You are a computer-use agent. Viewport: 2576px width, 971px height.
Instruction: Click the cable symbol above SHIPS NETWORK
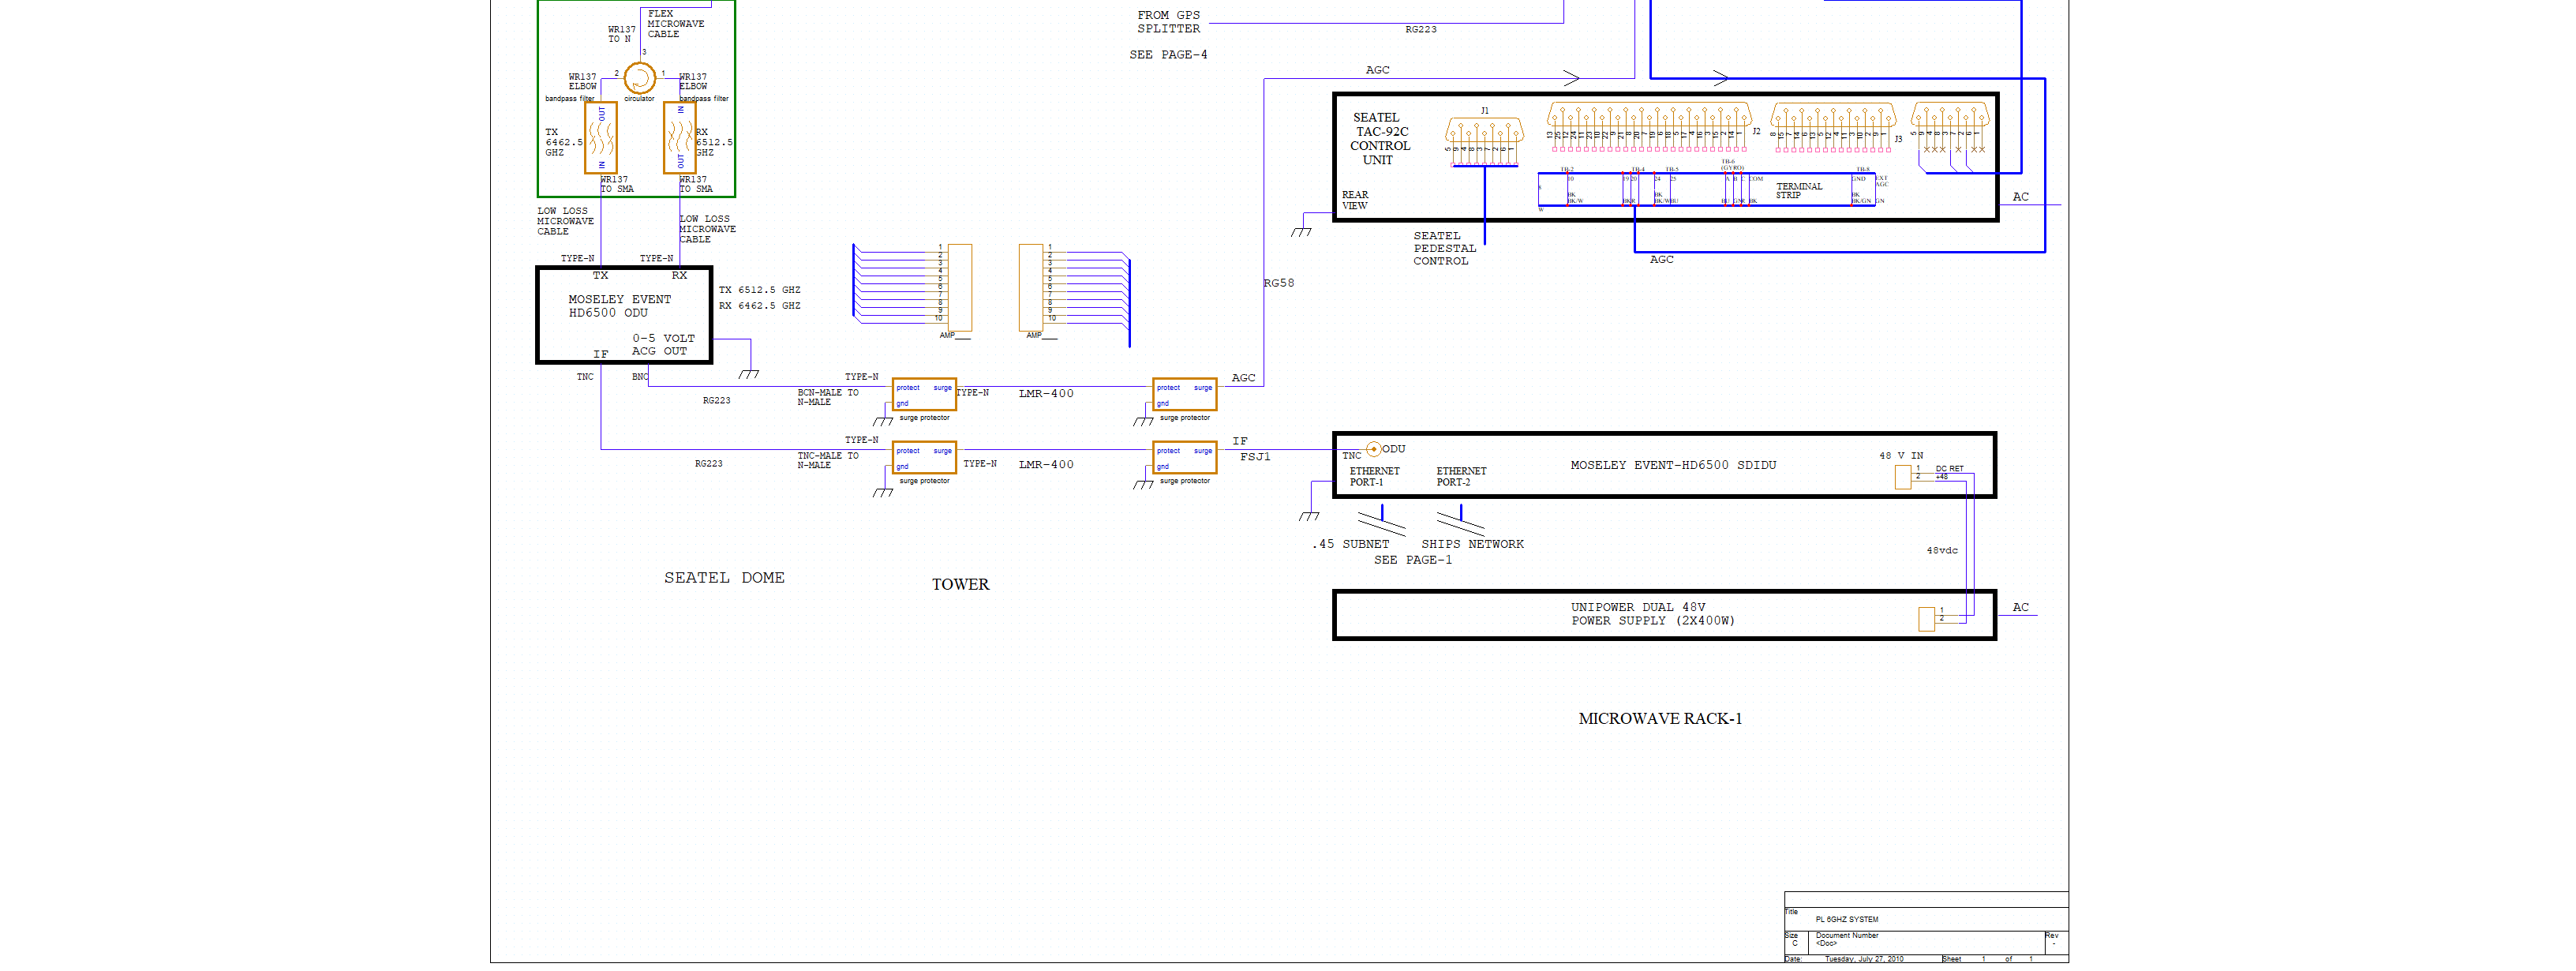coord(1461,519)
